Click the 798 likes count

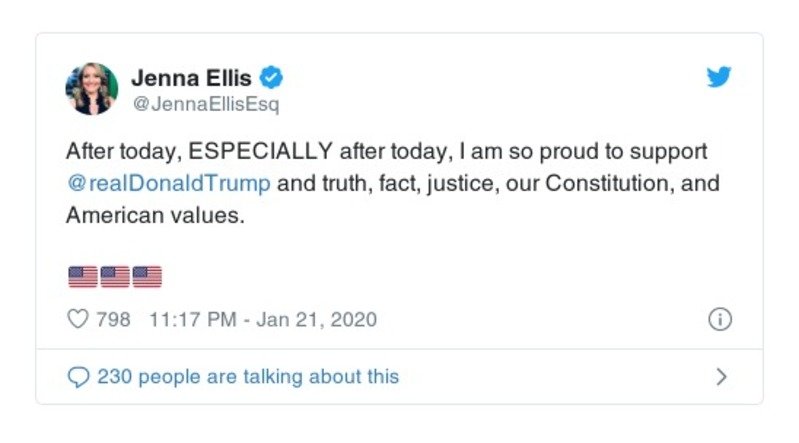113,320
